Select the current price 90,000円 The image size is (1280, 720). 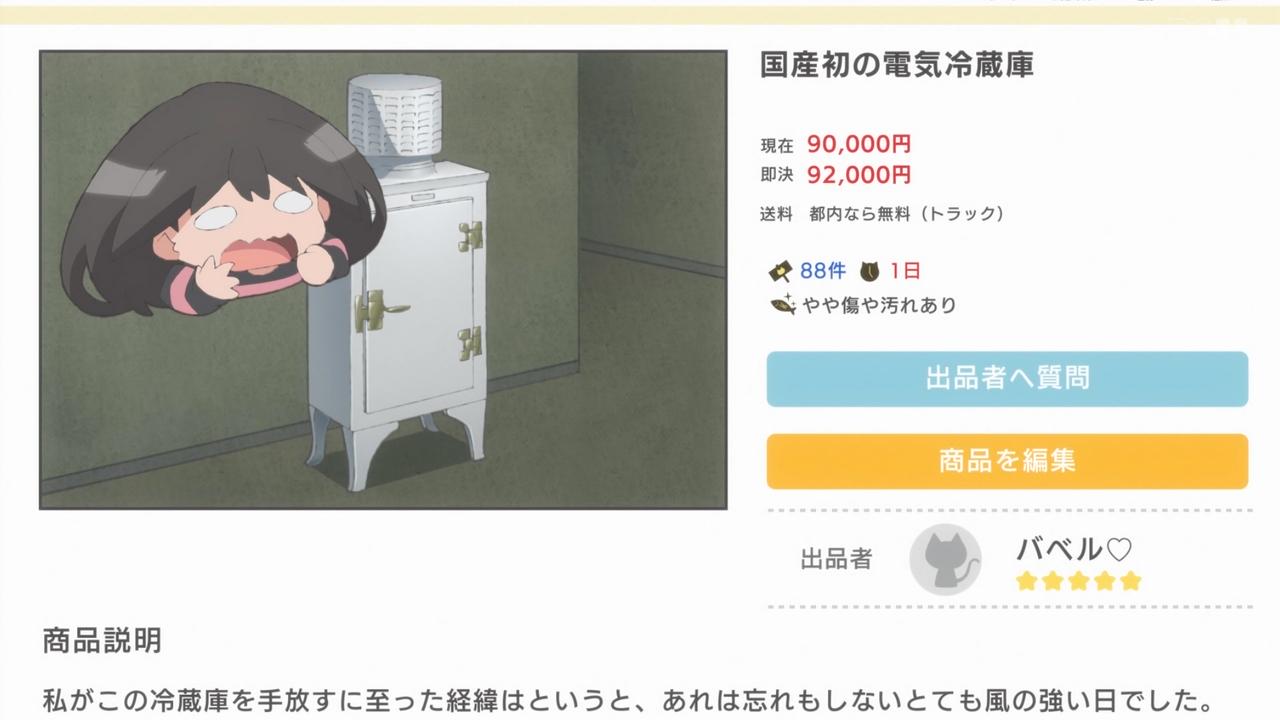click(859, 145)
